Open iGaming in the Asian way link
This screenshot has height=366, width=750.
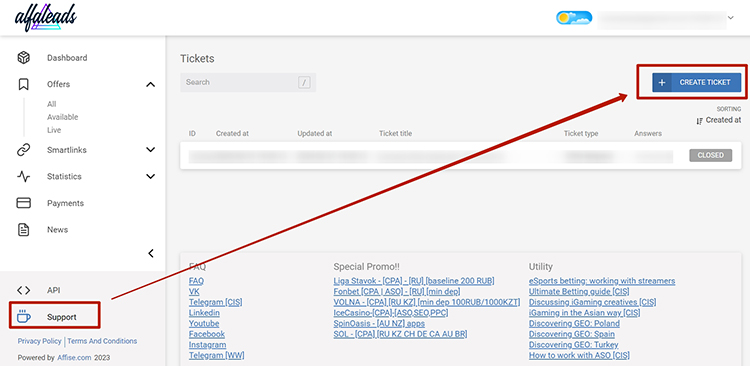pyautogui.click(x=585, y=313)
